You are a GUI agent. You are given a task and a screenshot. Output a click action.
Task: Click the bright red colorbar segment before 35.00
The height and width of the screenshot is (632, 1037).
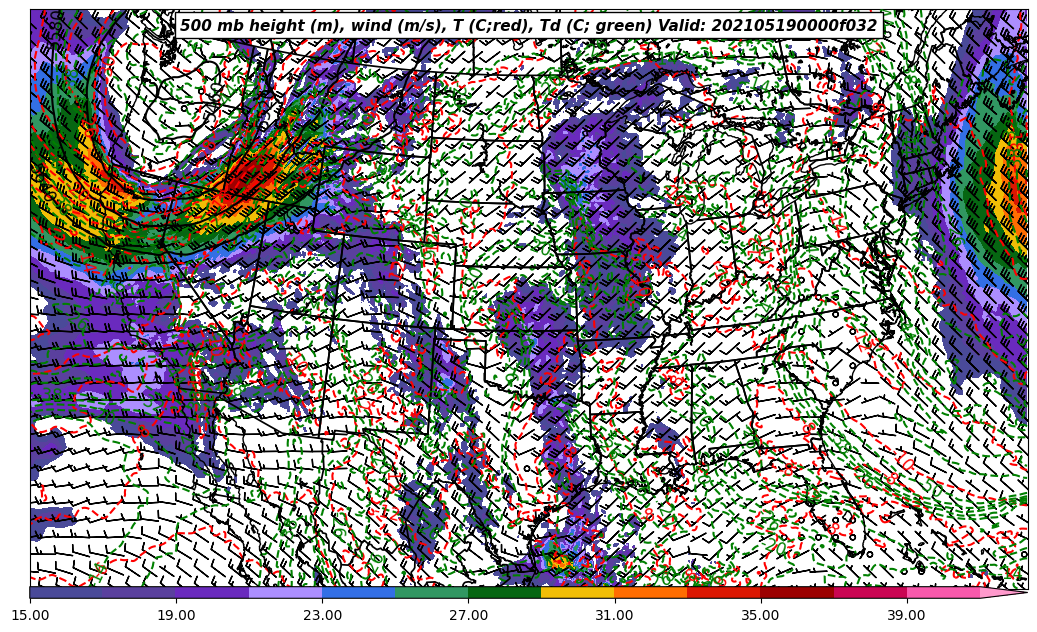[723, 592]
